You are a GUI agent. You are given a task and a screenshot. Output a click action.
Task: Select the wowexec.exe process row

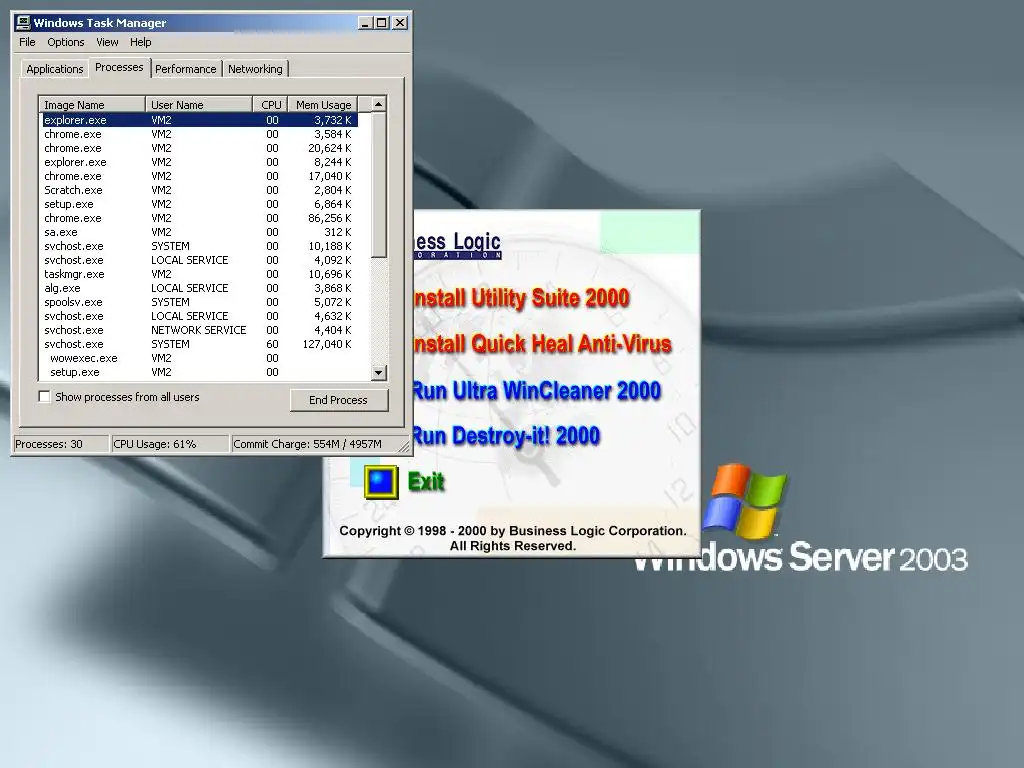[199, 359]
